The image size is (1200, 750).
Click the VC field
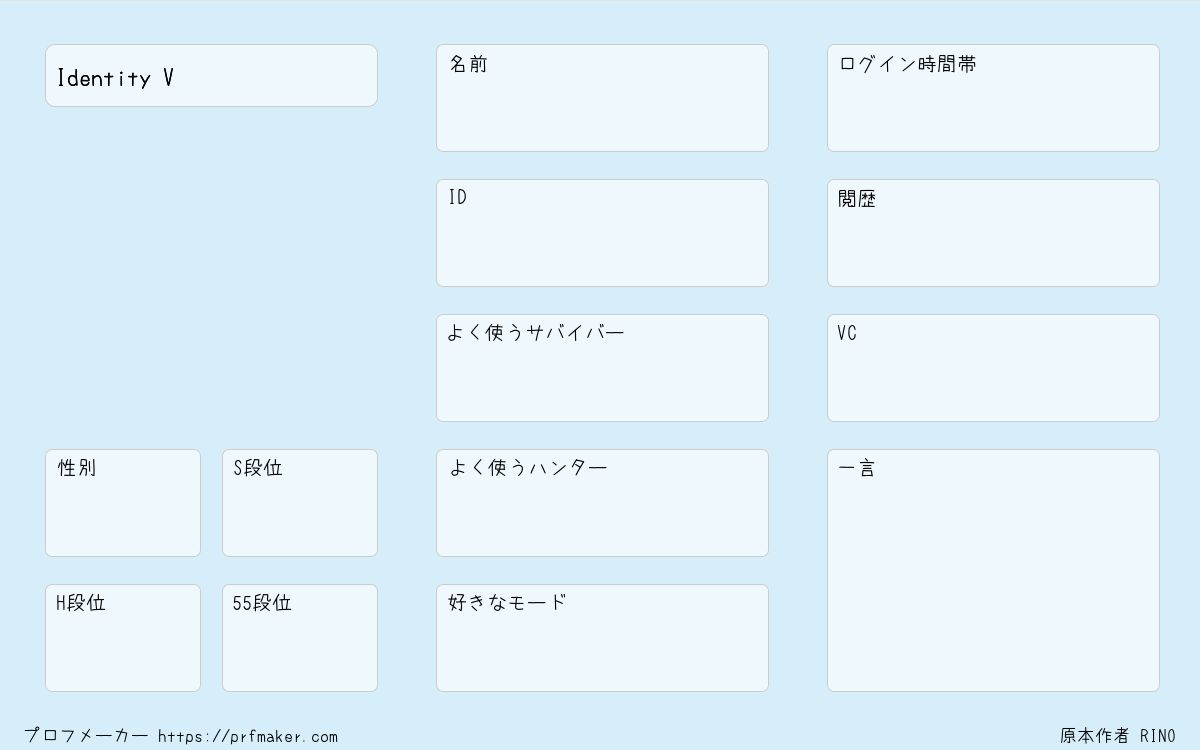pyautogui.click(x=993, y=368)
